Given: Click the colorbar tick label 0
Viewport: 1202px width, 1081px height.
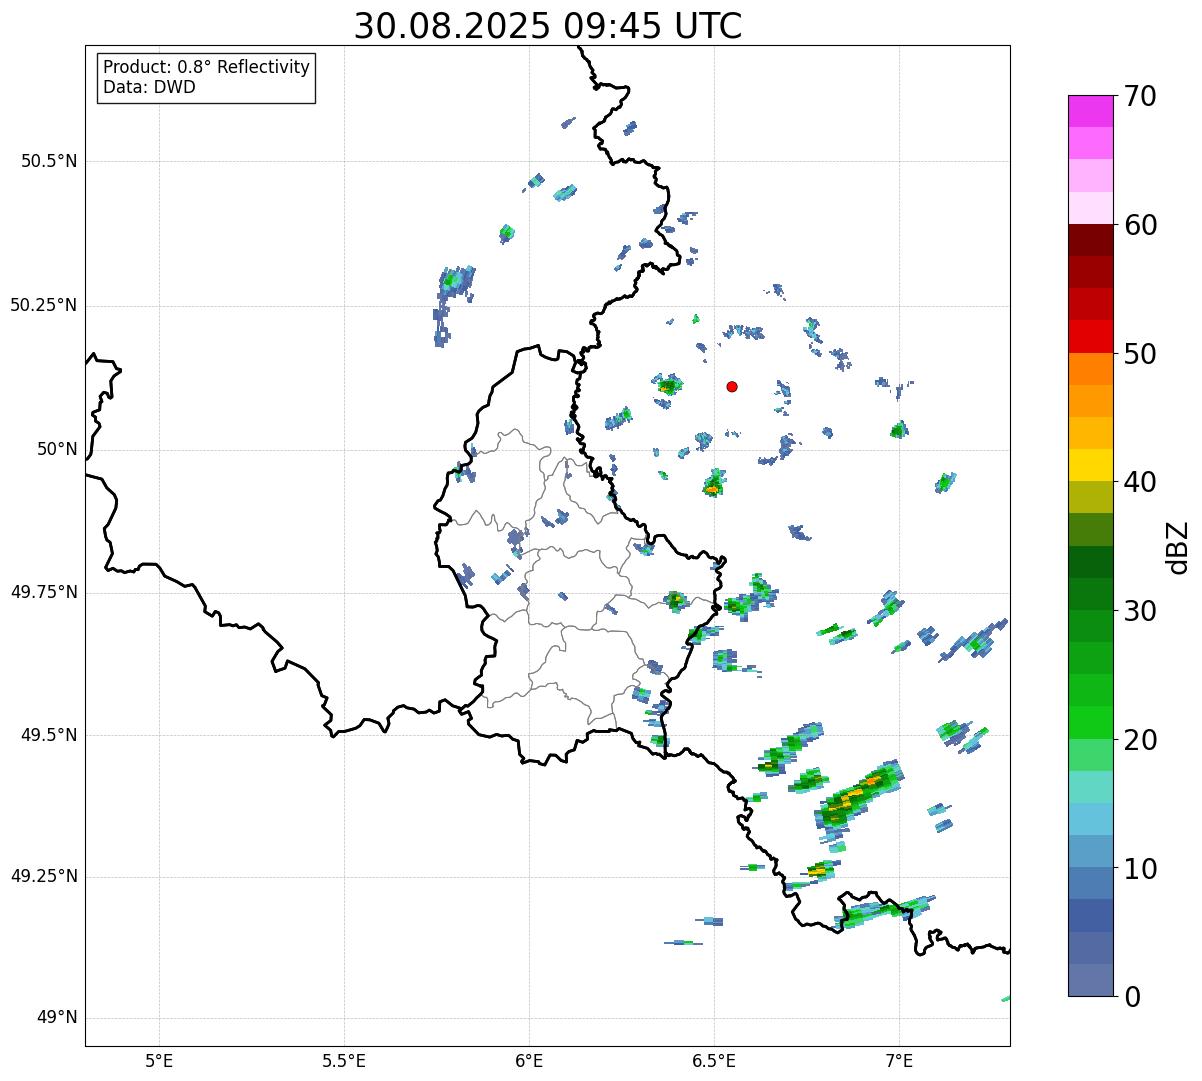Looking at the screenshot, I should (x=1132, y=997).
